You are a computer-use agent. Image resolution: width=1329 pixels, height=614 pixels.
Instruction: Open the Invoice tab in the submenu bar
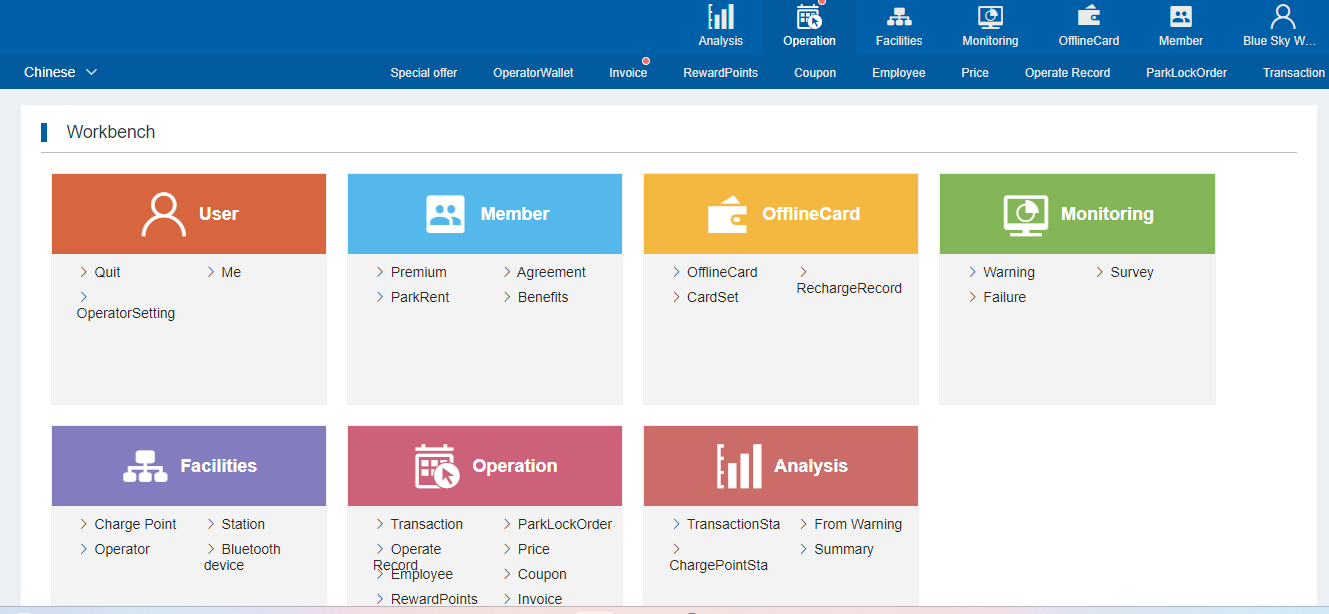click(x=628, y=73)
